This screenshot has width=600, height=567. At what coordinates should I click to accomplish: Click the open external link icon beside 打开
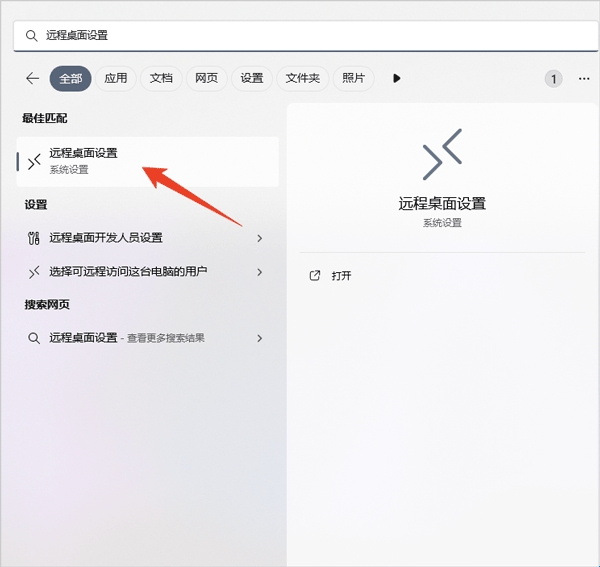coord(315,275)
